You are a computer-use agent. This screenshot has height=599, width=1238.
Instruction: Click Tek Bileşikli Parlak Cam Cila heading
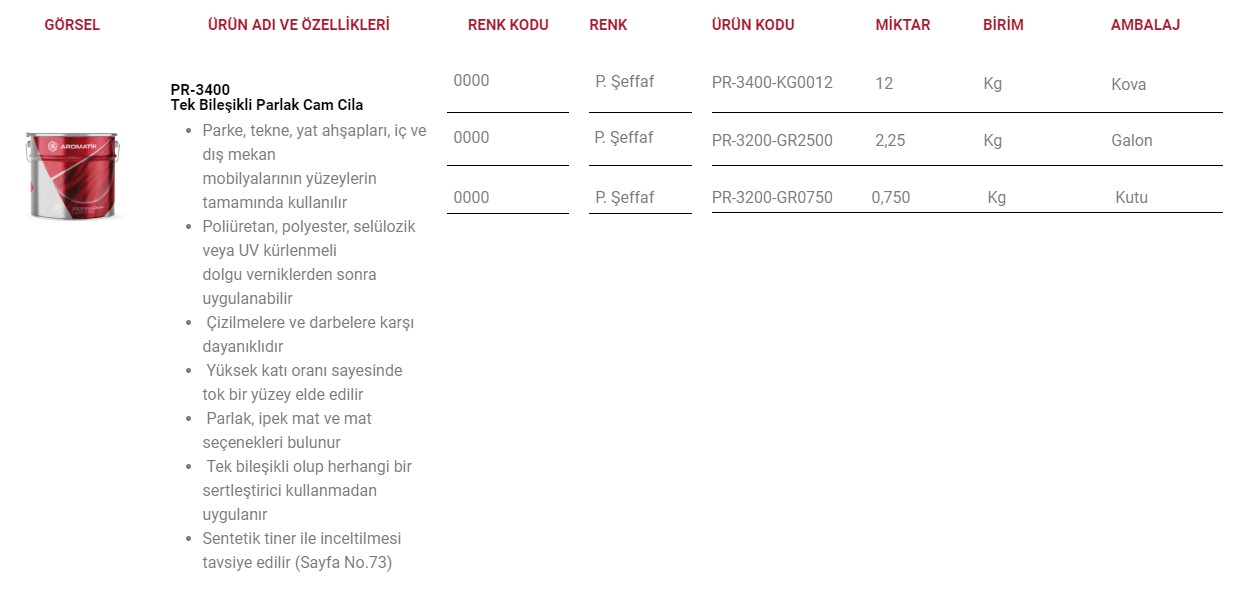click(x=267, y=105)
